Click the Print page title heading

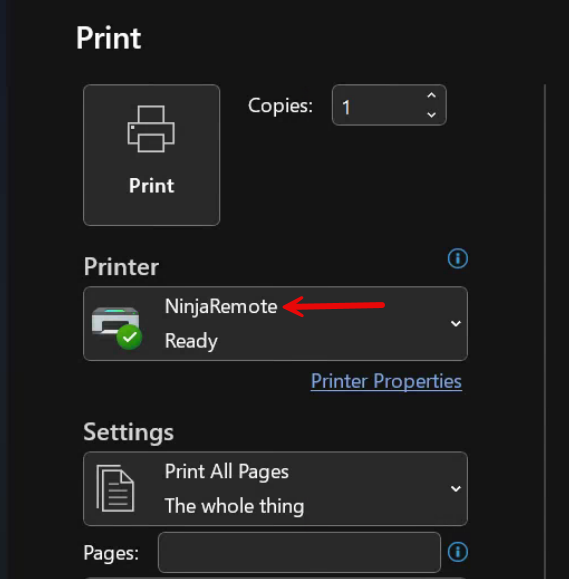pyautogui.click(x=108, y=38)
